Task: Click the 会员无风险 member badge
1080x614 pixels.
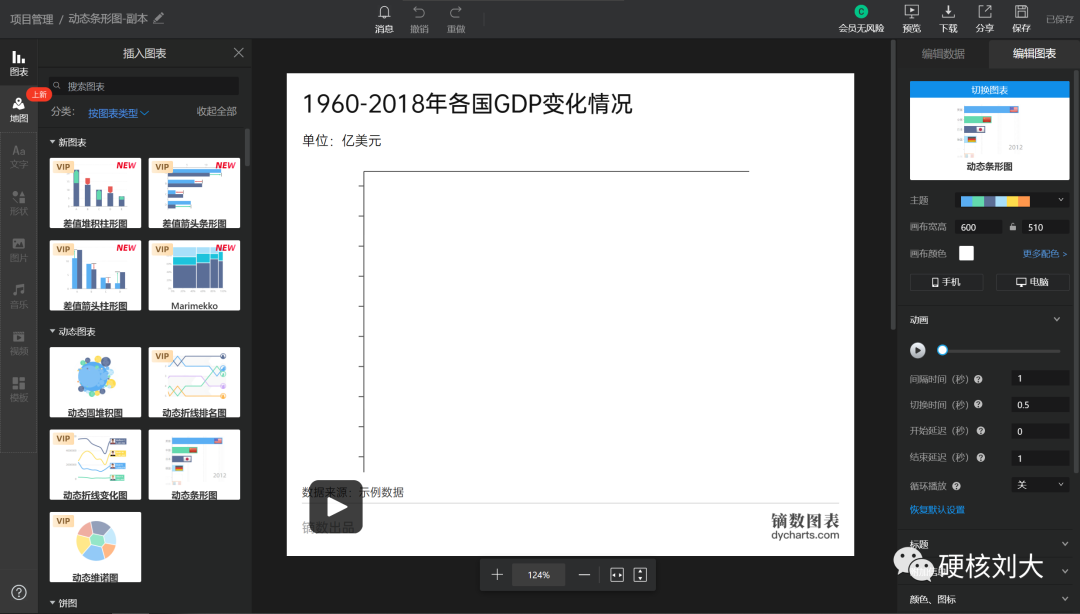Action: click(x=861, y=19)
